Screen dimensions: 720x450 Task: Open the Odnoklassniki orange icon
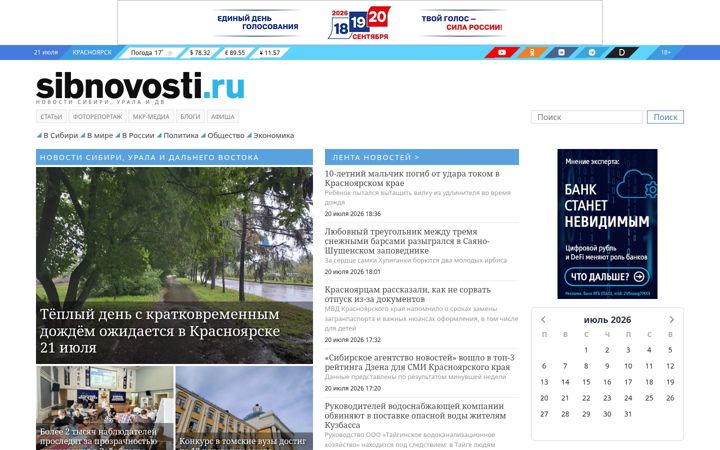pyautogui.click(x=532, y=52)
